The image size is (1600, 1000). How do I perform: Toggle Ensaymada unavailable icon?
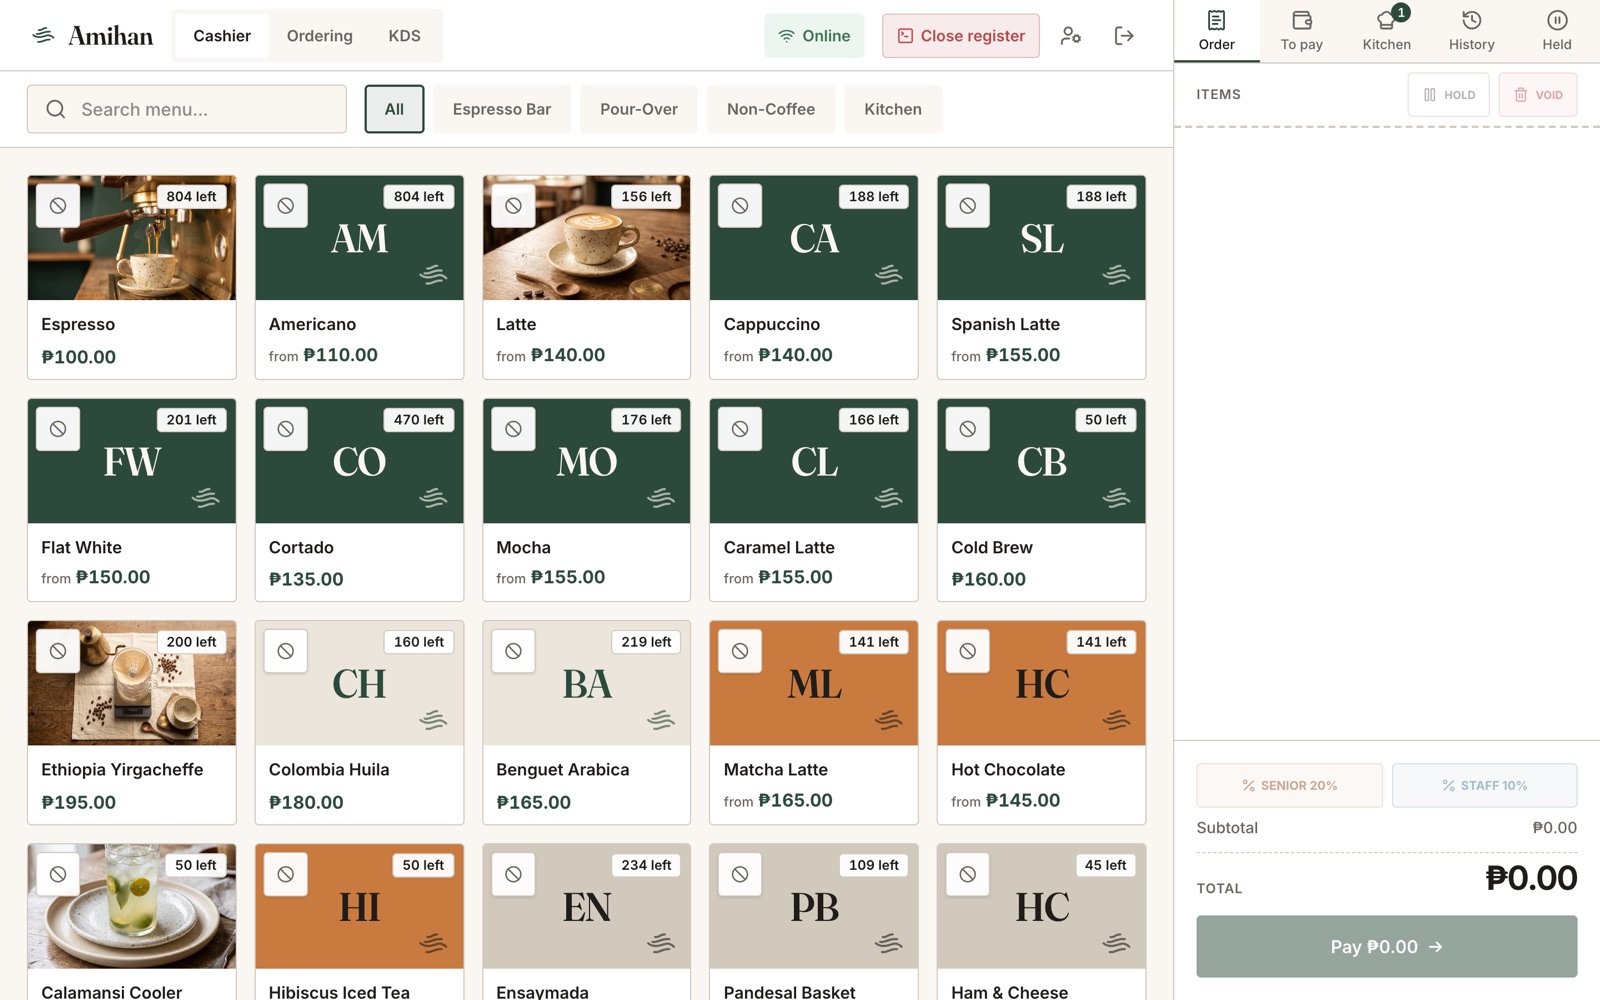[513, 874]
